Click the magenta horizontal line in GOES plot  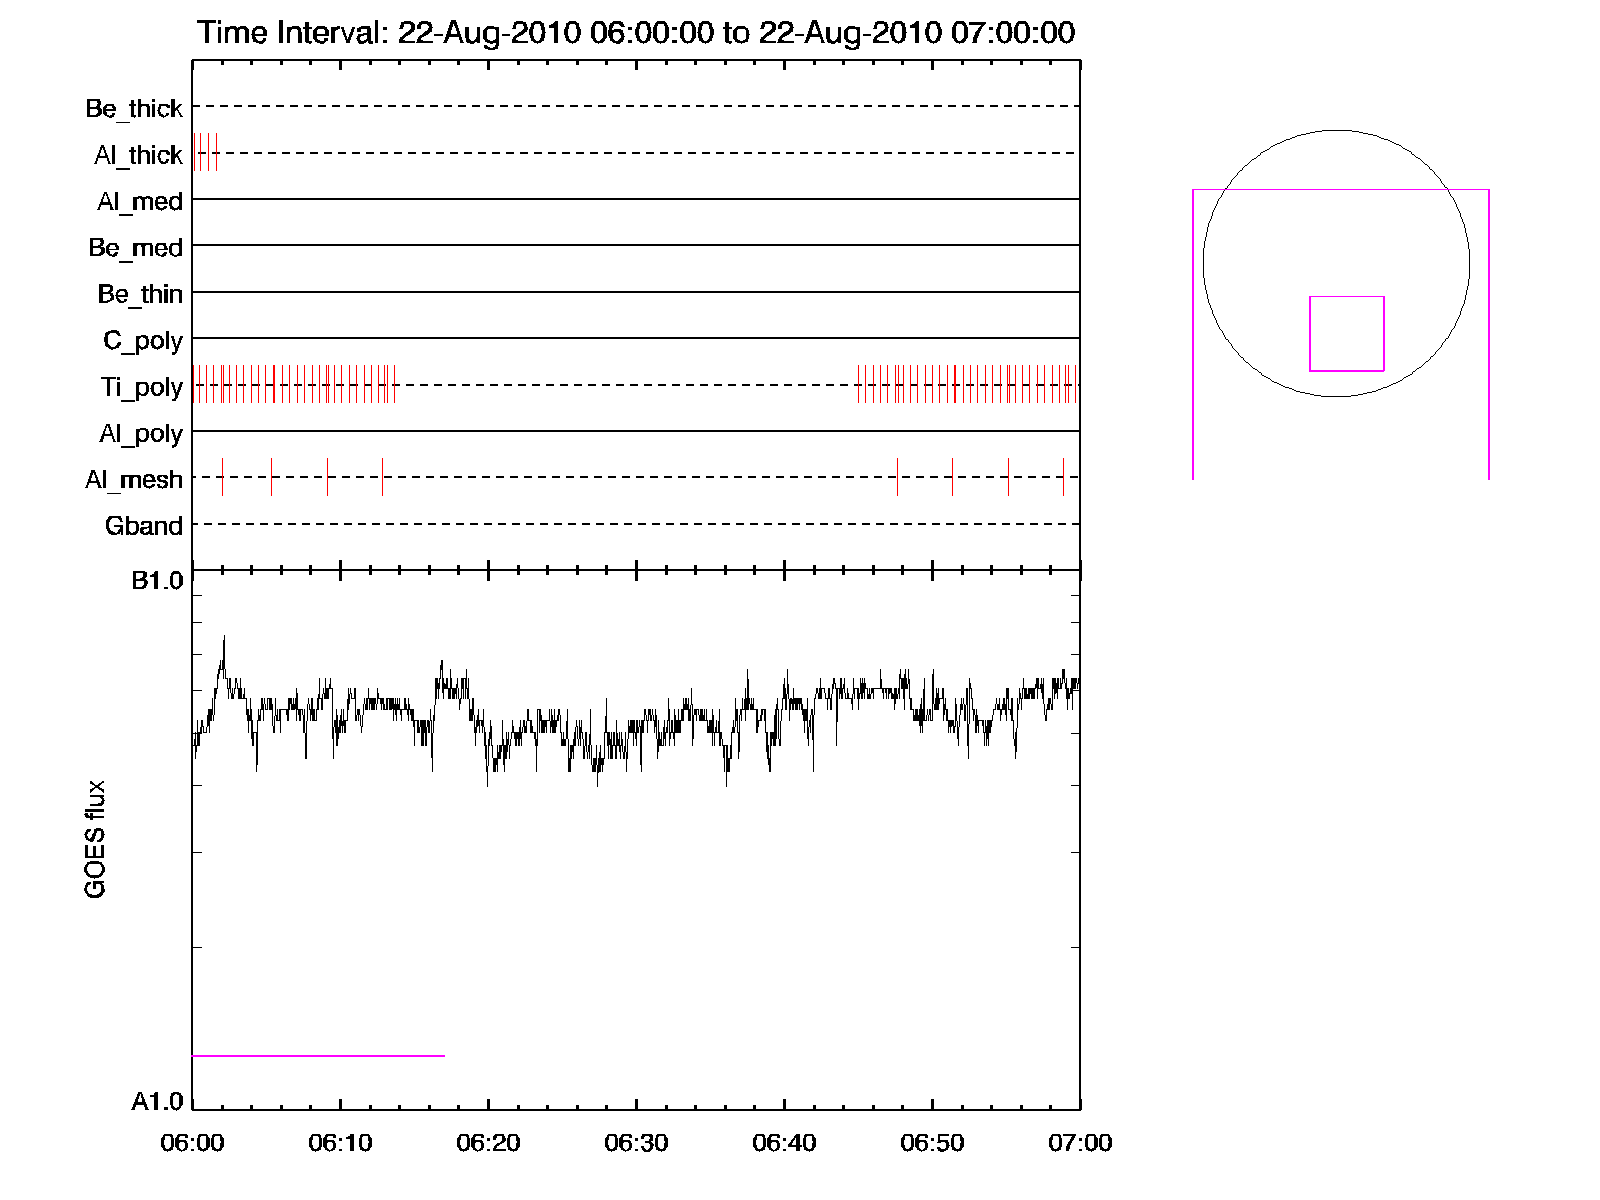pyautogui.click(x=318, y=1055)
